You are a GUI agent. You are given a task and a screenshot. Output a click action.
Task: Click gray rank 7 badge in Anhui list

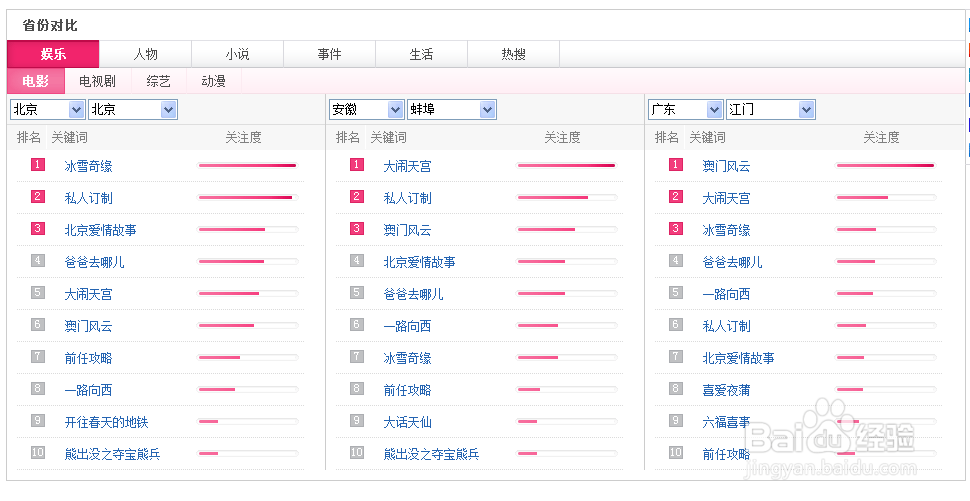coord(357,357)
